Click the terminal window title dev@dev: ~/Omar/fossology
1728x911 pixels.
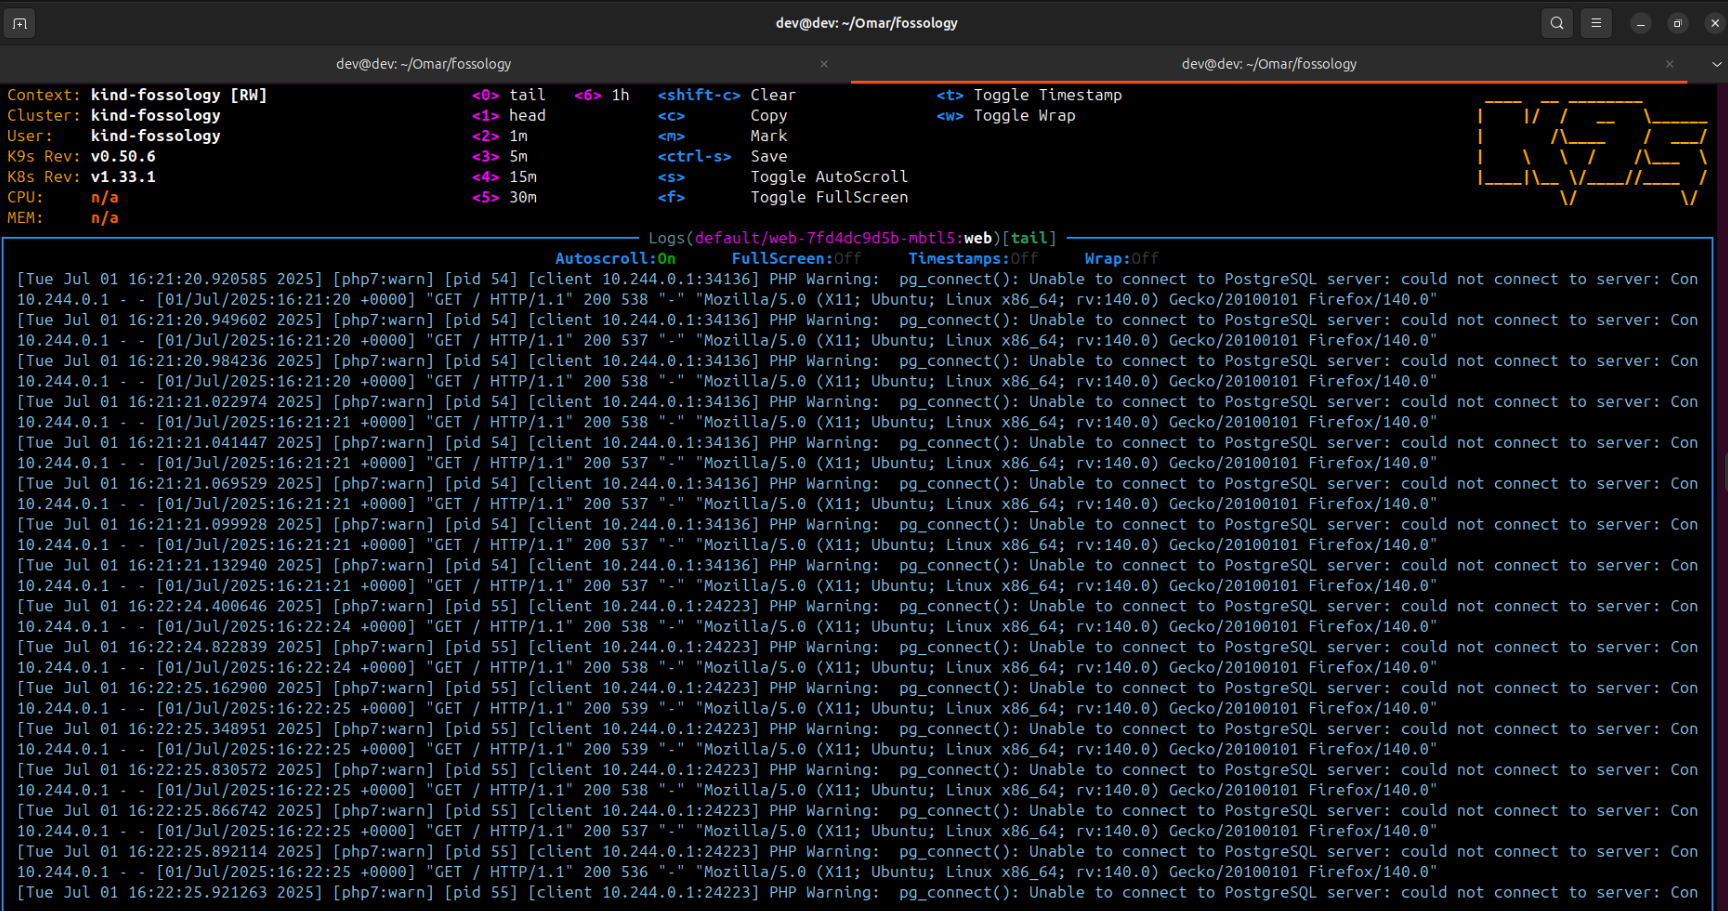pyautogui.click(x=866, y=23)
